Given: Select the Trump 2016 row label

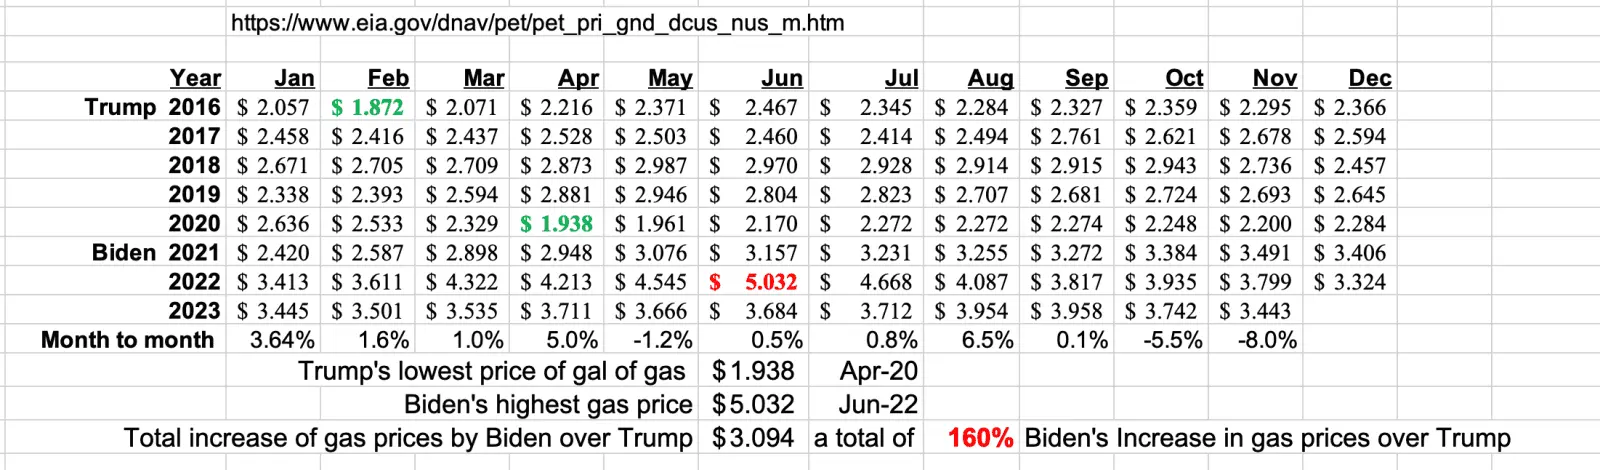Looking at the screenshot, I should pyautogui.click(x=152, y=107).
